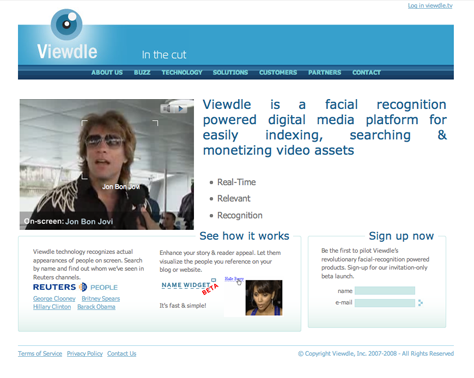
Task: Mute video using speaker icon
Action: 168,109
